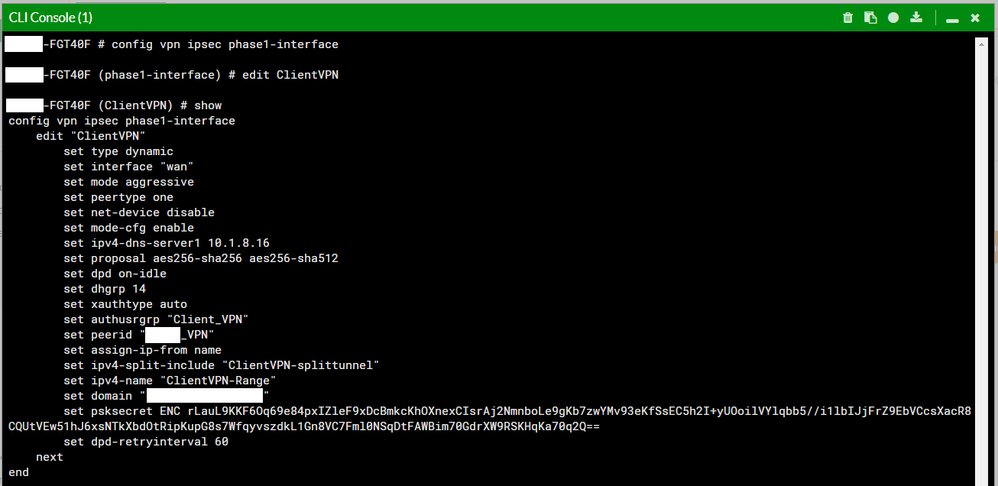Click the 'set type dynamic' line
This screenshot has width=998, height=486.
click(118, 151)
